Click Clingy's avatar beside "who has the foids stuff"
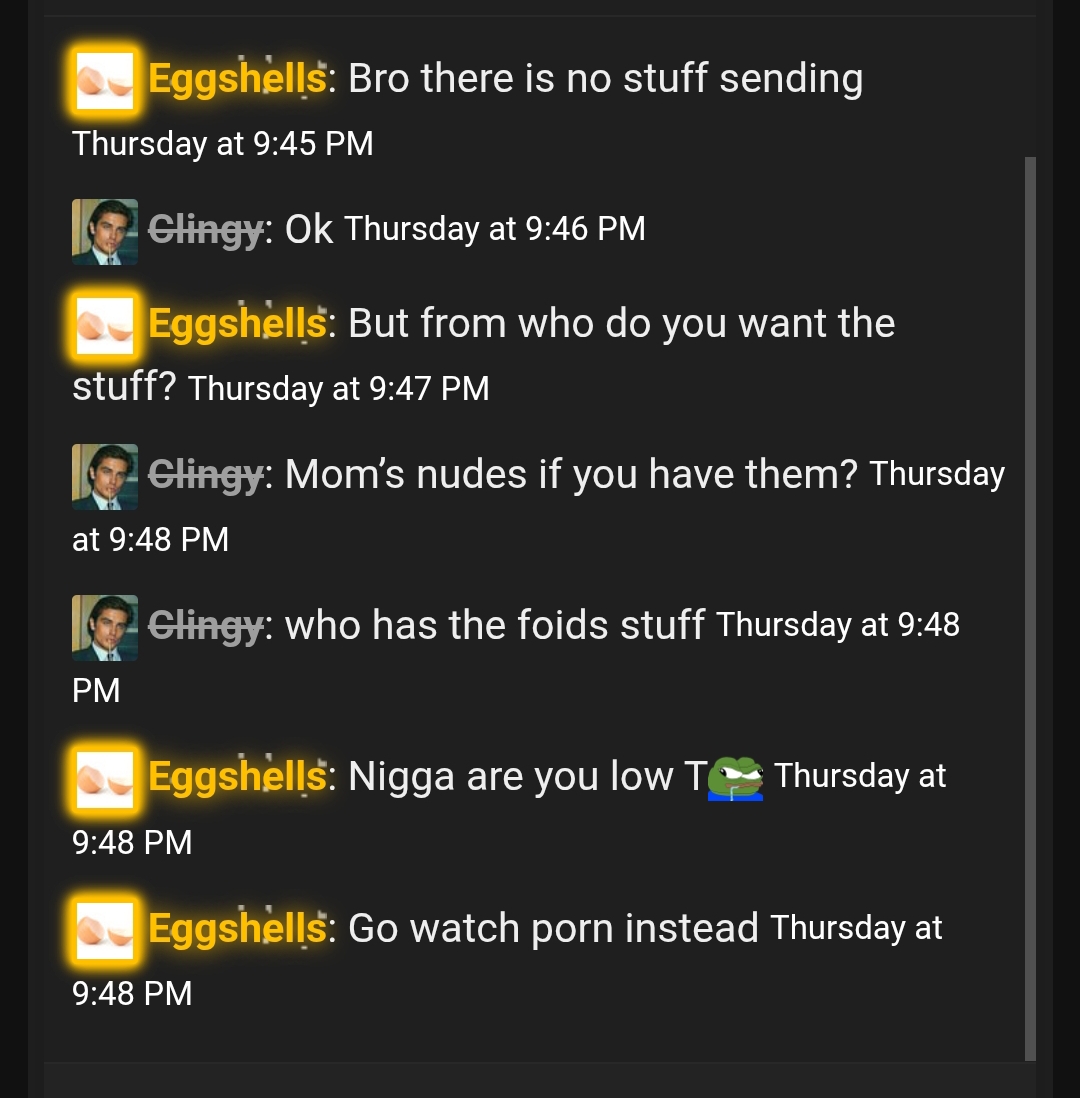 [105, 628]
